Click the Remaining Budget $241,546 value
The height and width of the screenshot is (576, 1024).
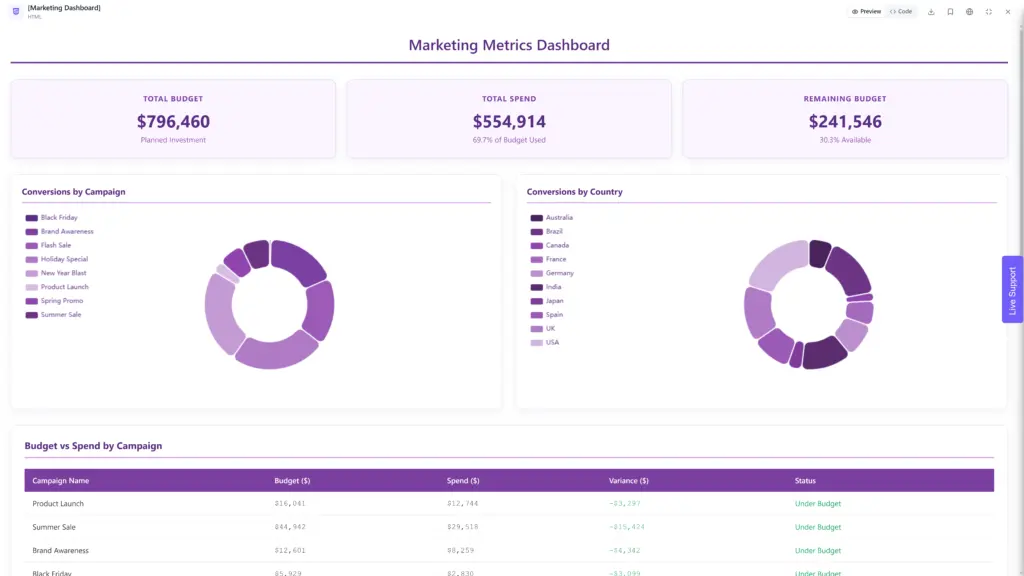pos(845,121)
